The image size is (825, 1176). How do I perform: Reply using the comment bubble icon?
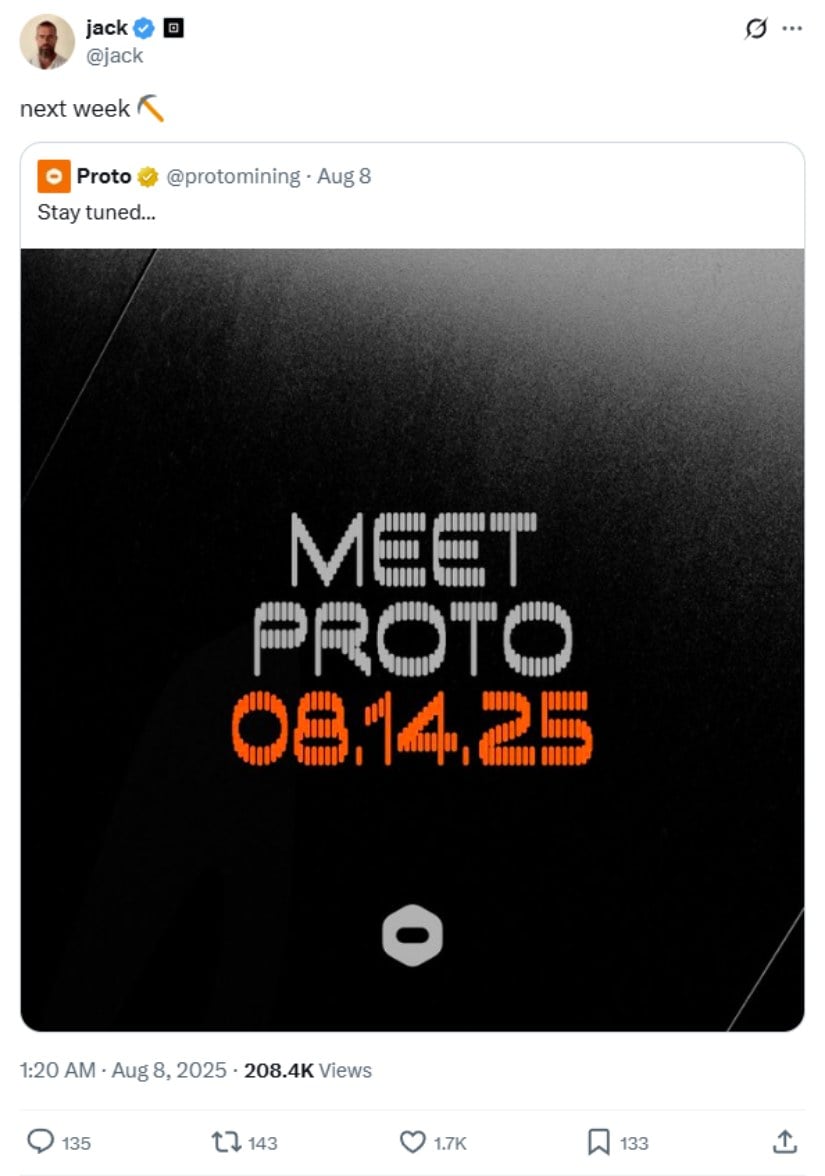click(x=40, y=1142)
